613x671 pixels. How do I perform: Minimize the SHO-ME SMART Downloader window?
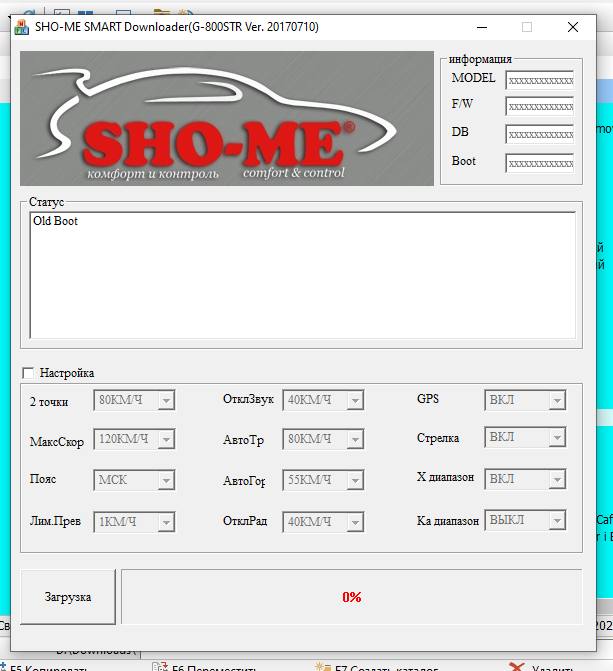click(x=482, y=27)
